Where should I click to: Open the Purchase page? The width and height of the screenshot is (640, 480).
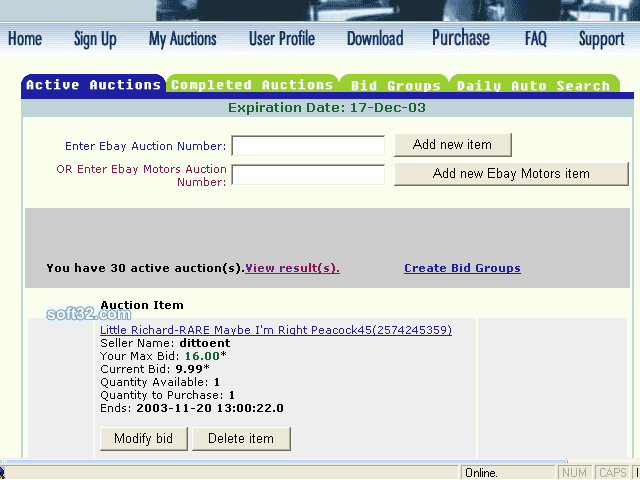coord(461,38)
